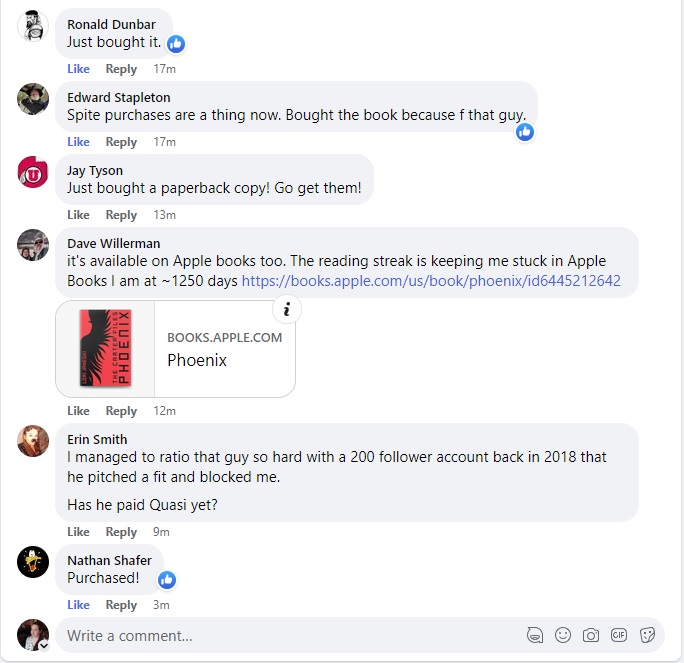This screenshot has width=684, height=663.
Task: Like Erin Smith's comment
Action: (x=78, y=532)
